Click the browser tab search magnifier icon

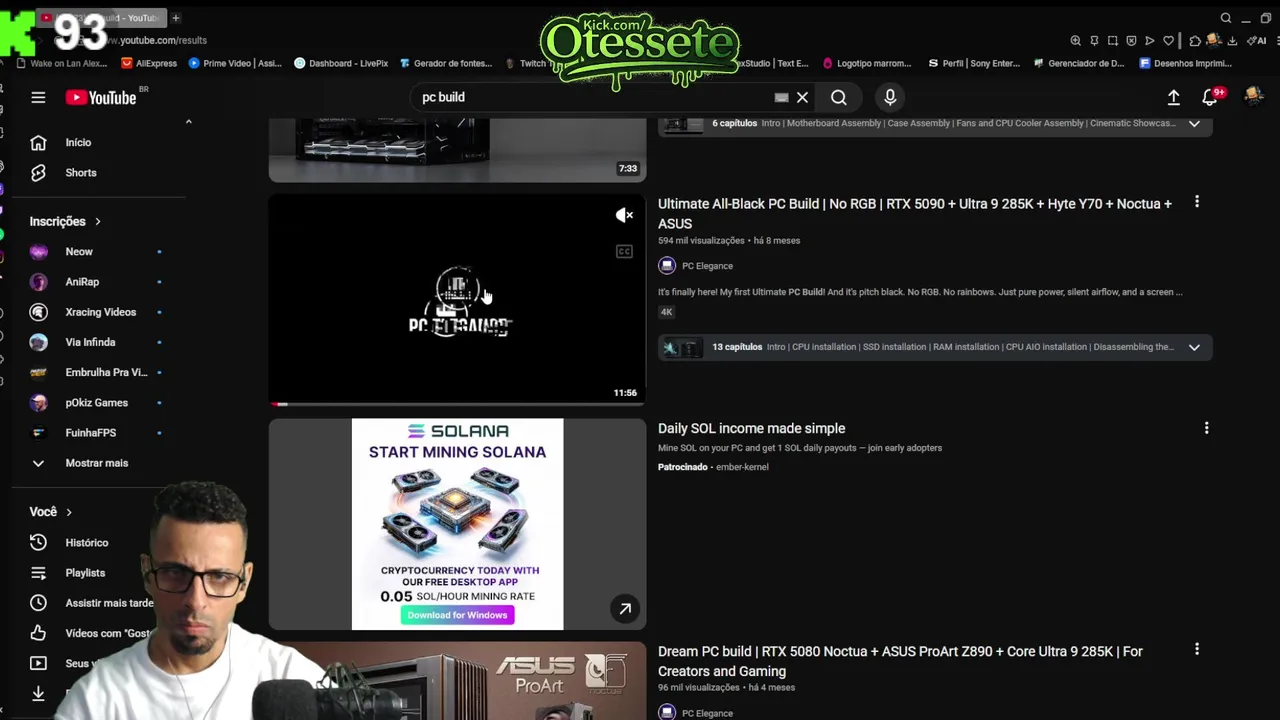click(1226, 18)
